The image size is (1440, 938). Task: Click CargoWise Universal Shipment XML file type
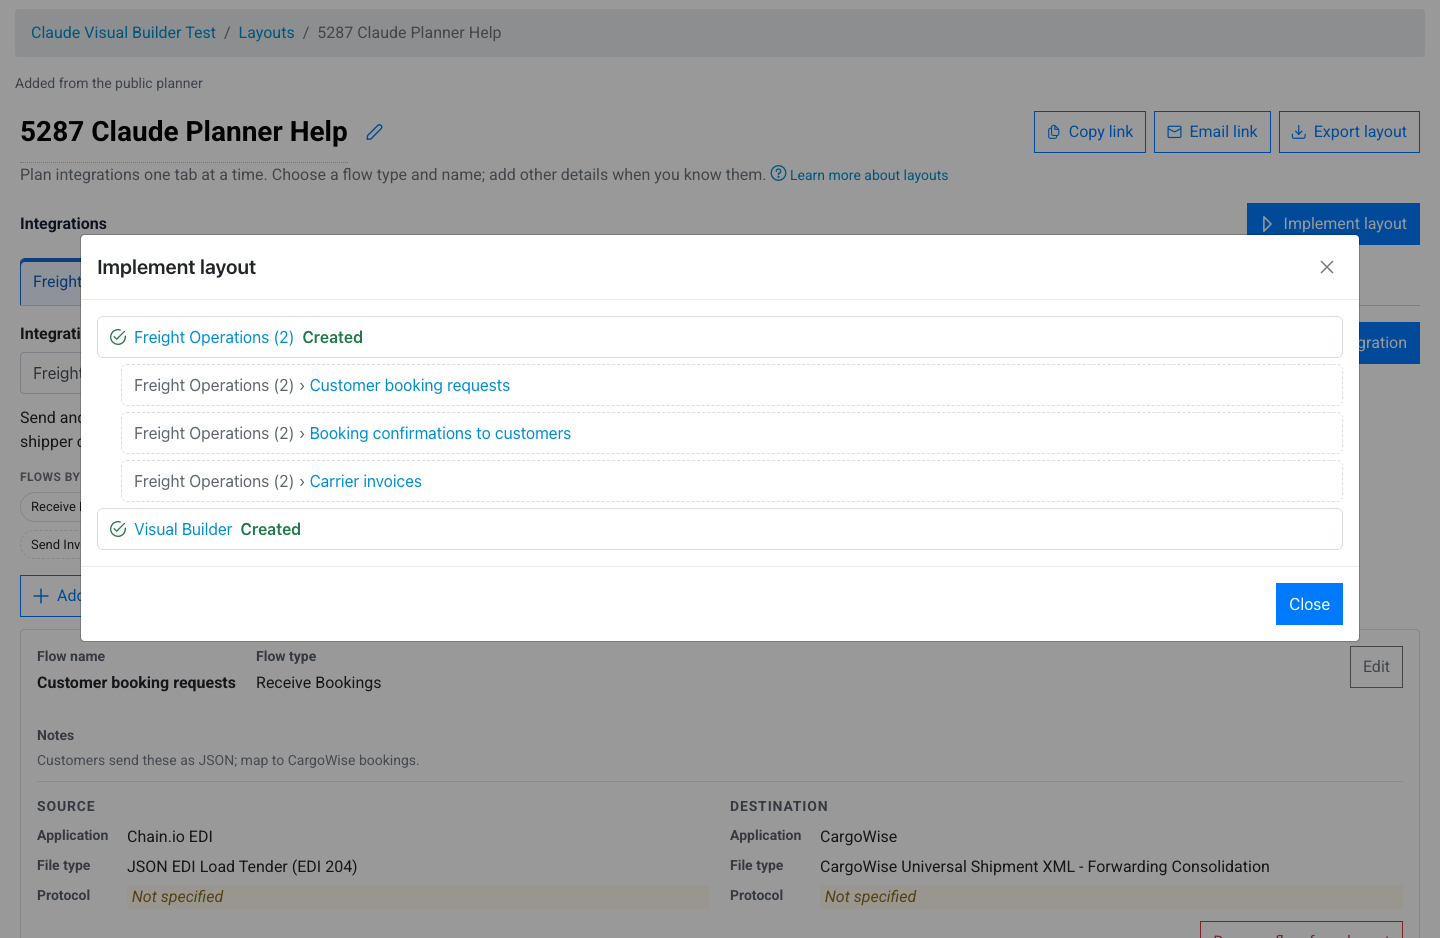(1045, 867)
